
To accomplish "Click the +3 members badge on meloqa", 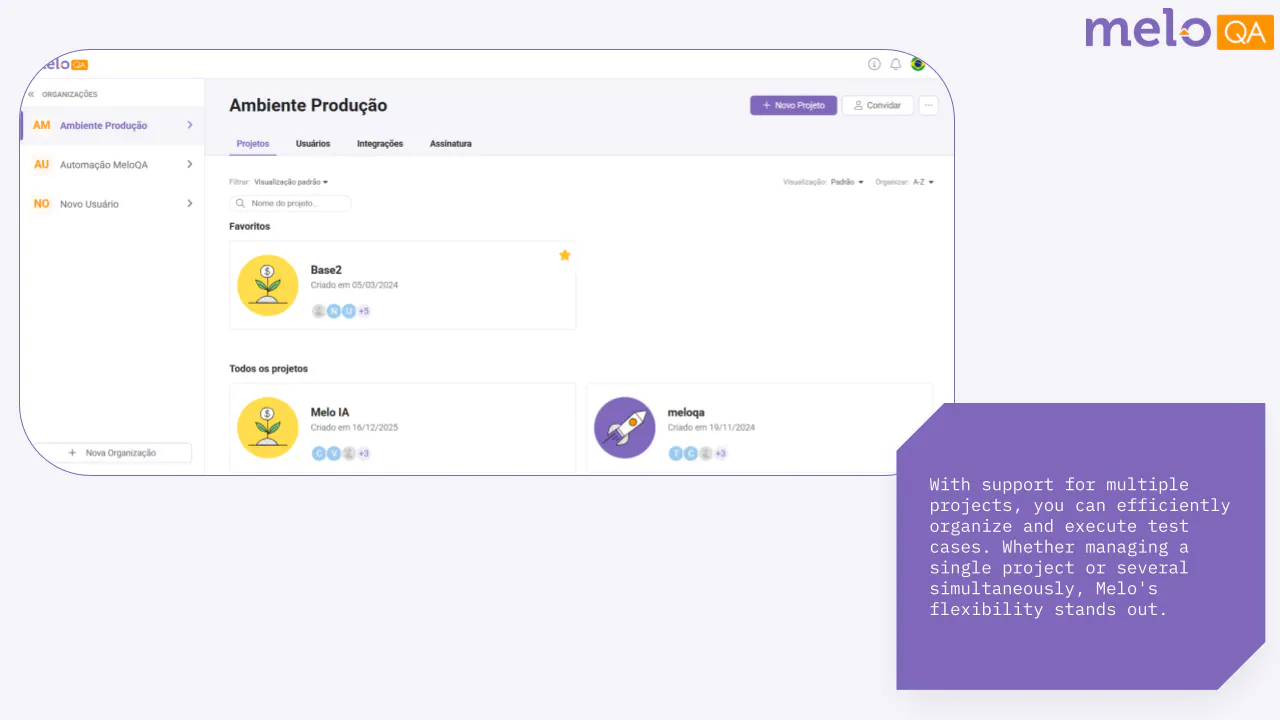I will (x=721, y=454).
